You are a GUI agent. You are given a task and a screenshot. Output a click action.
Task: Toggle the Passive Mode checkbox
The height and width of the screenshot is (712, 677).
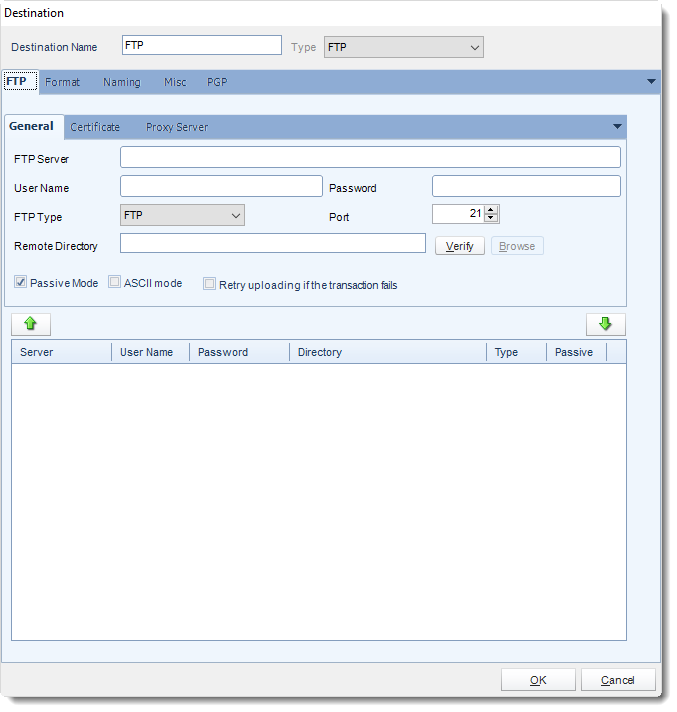tap(20, 282)
